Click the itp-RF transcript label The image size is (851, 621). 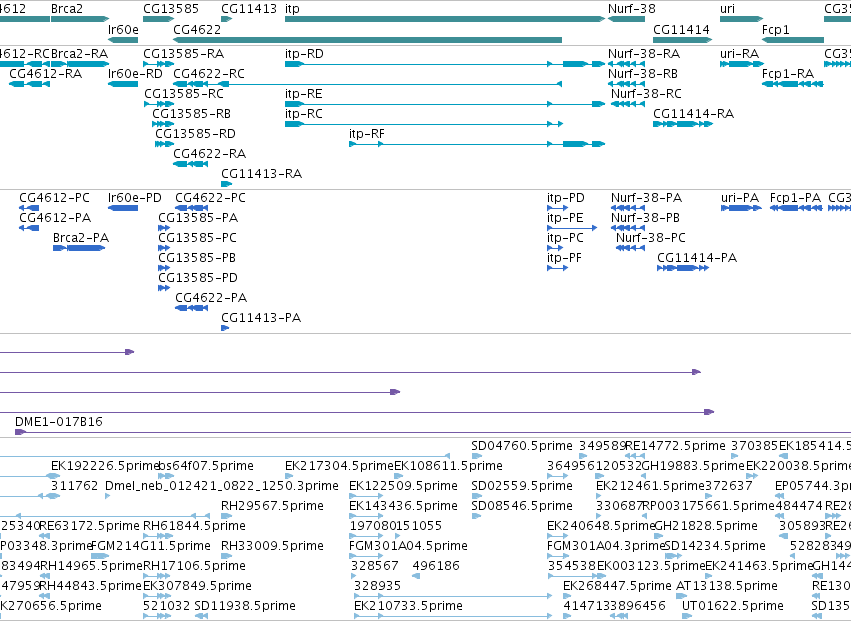tap(366, 134)
